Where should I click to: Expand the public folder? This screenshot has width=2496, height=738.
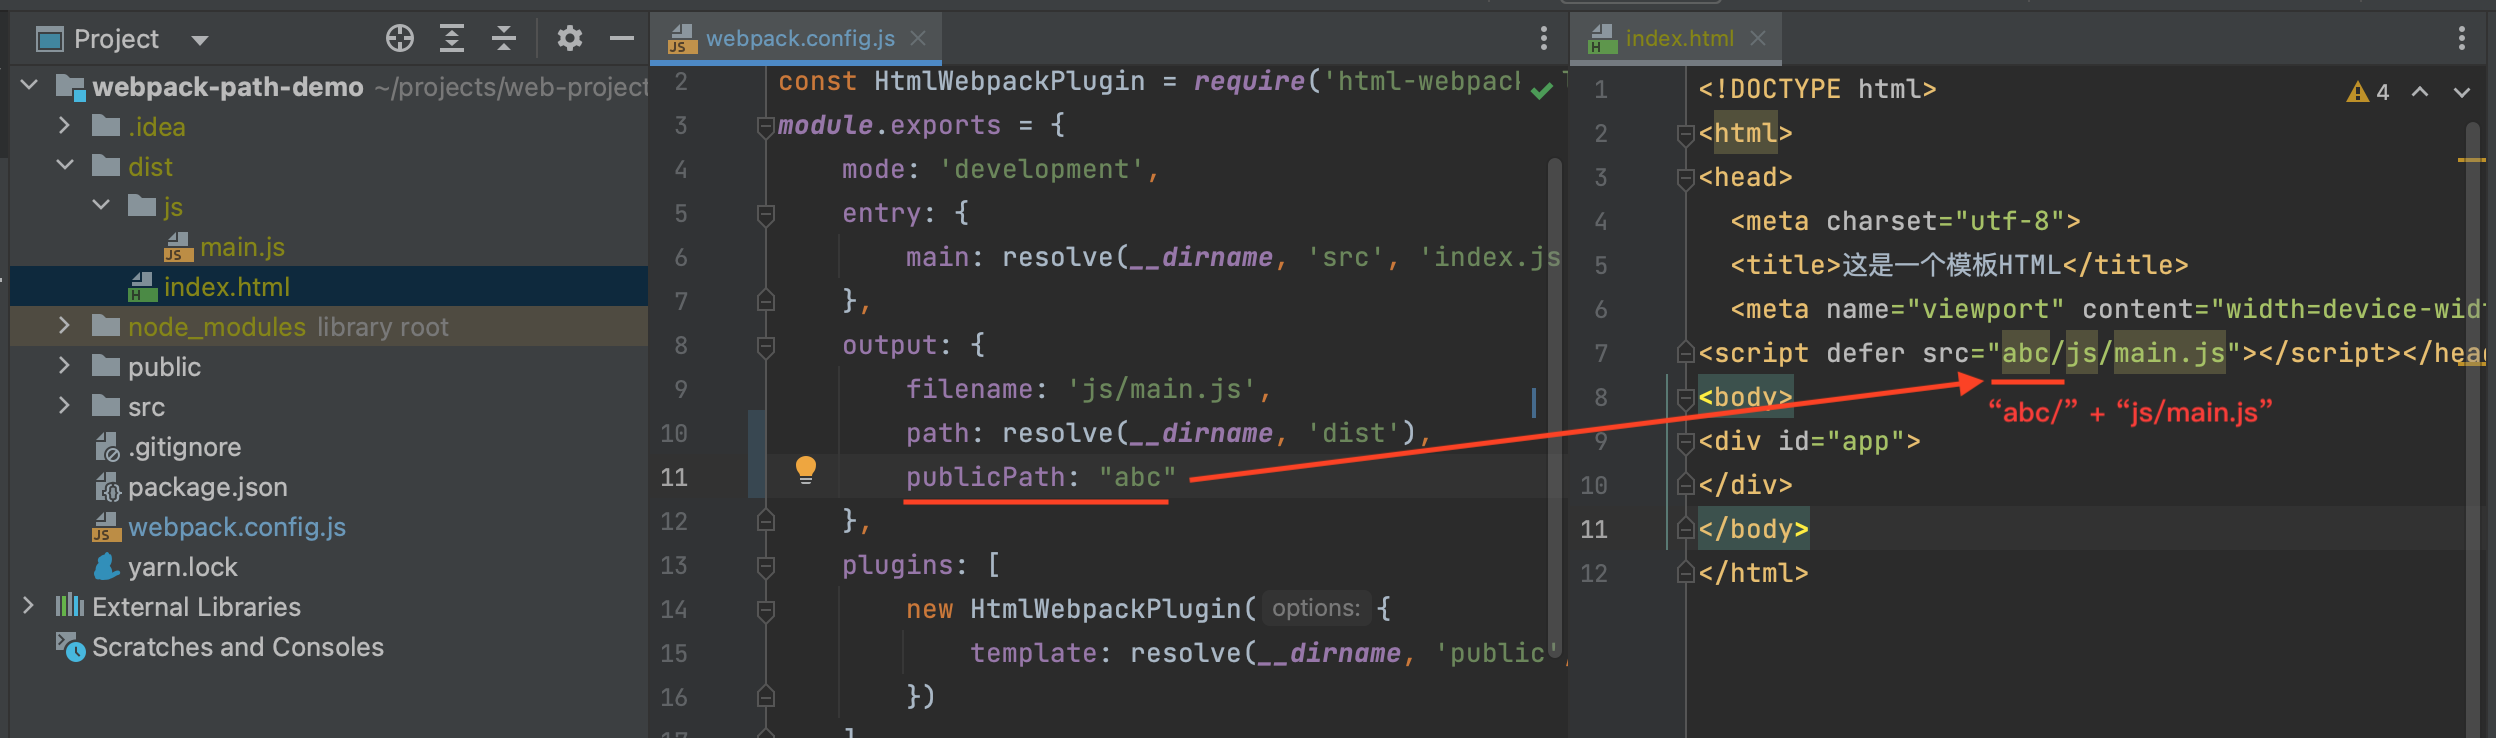[64, 366]
